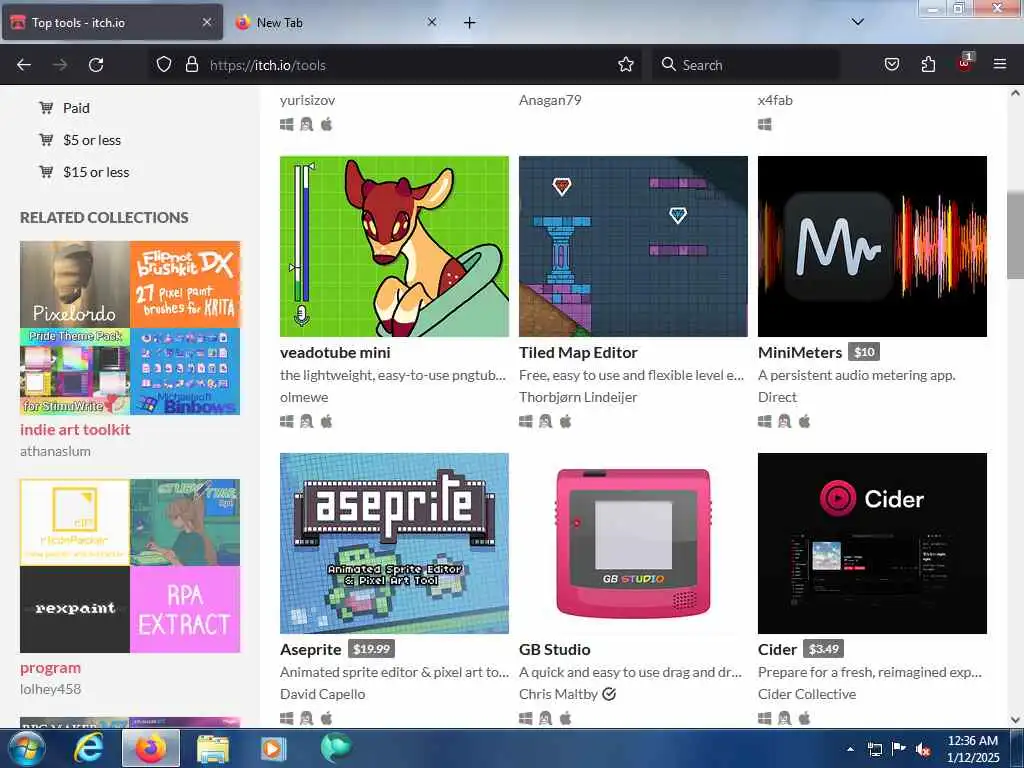
Task: Switch to Top tools - itch.io tab
Action: pos(112,22)
